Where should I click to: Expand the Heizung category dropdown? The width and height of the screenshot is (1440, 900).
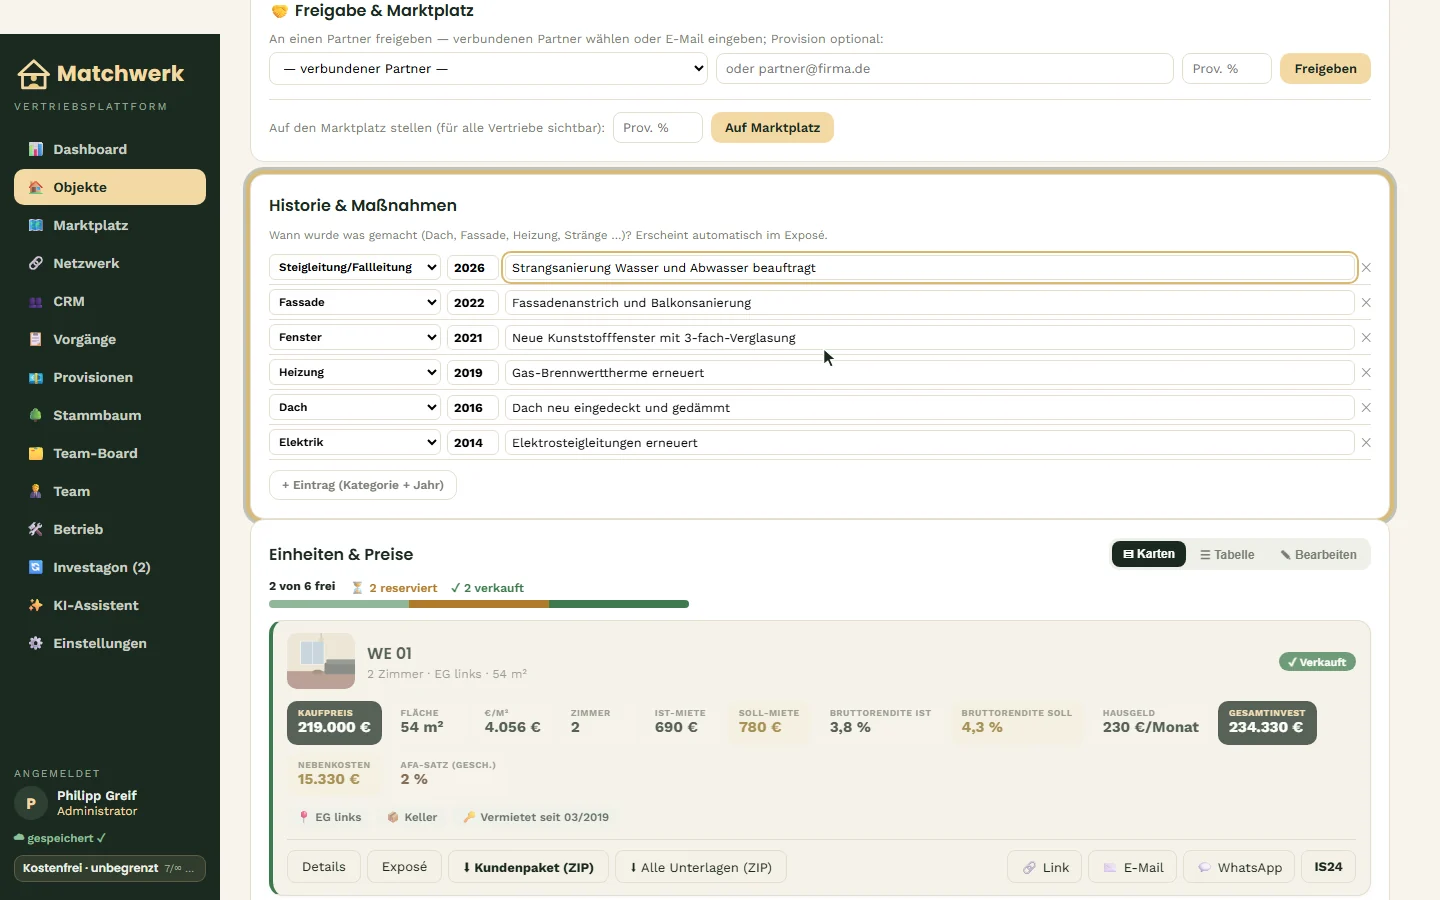coord(355,372)
